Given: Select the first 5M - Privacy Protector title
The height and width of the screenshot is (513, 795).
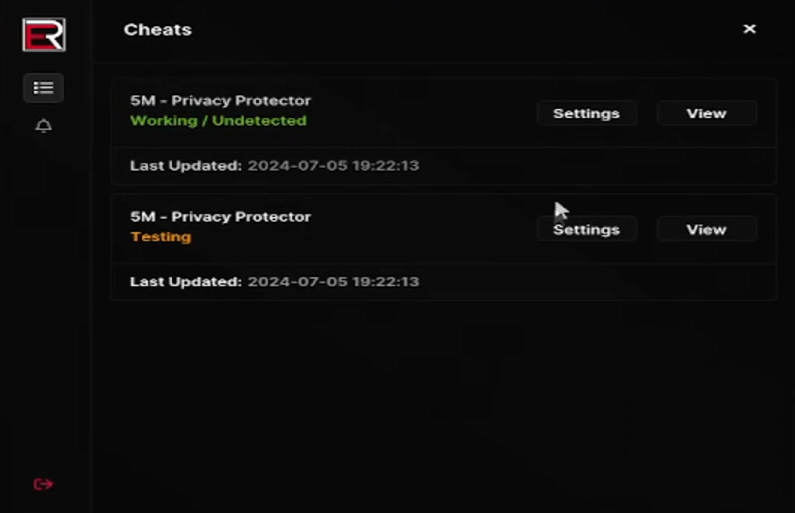Looking at the screenshot, I should tap(220, 100).
